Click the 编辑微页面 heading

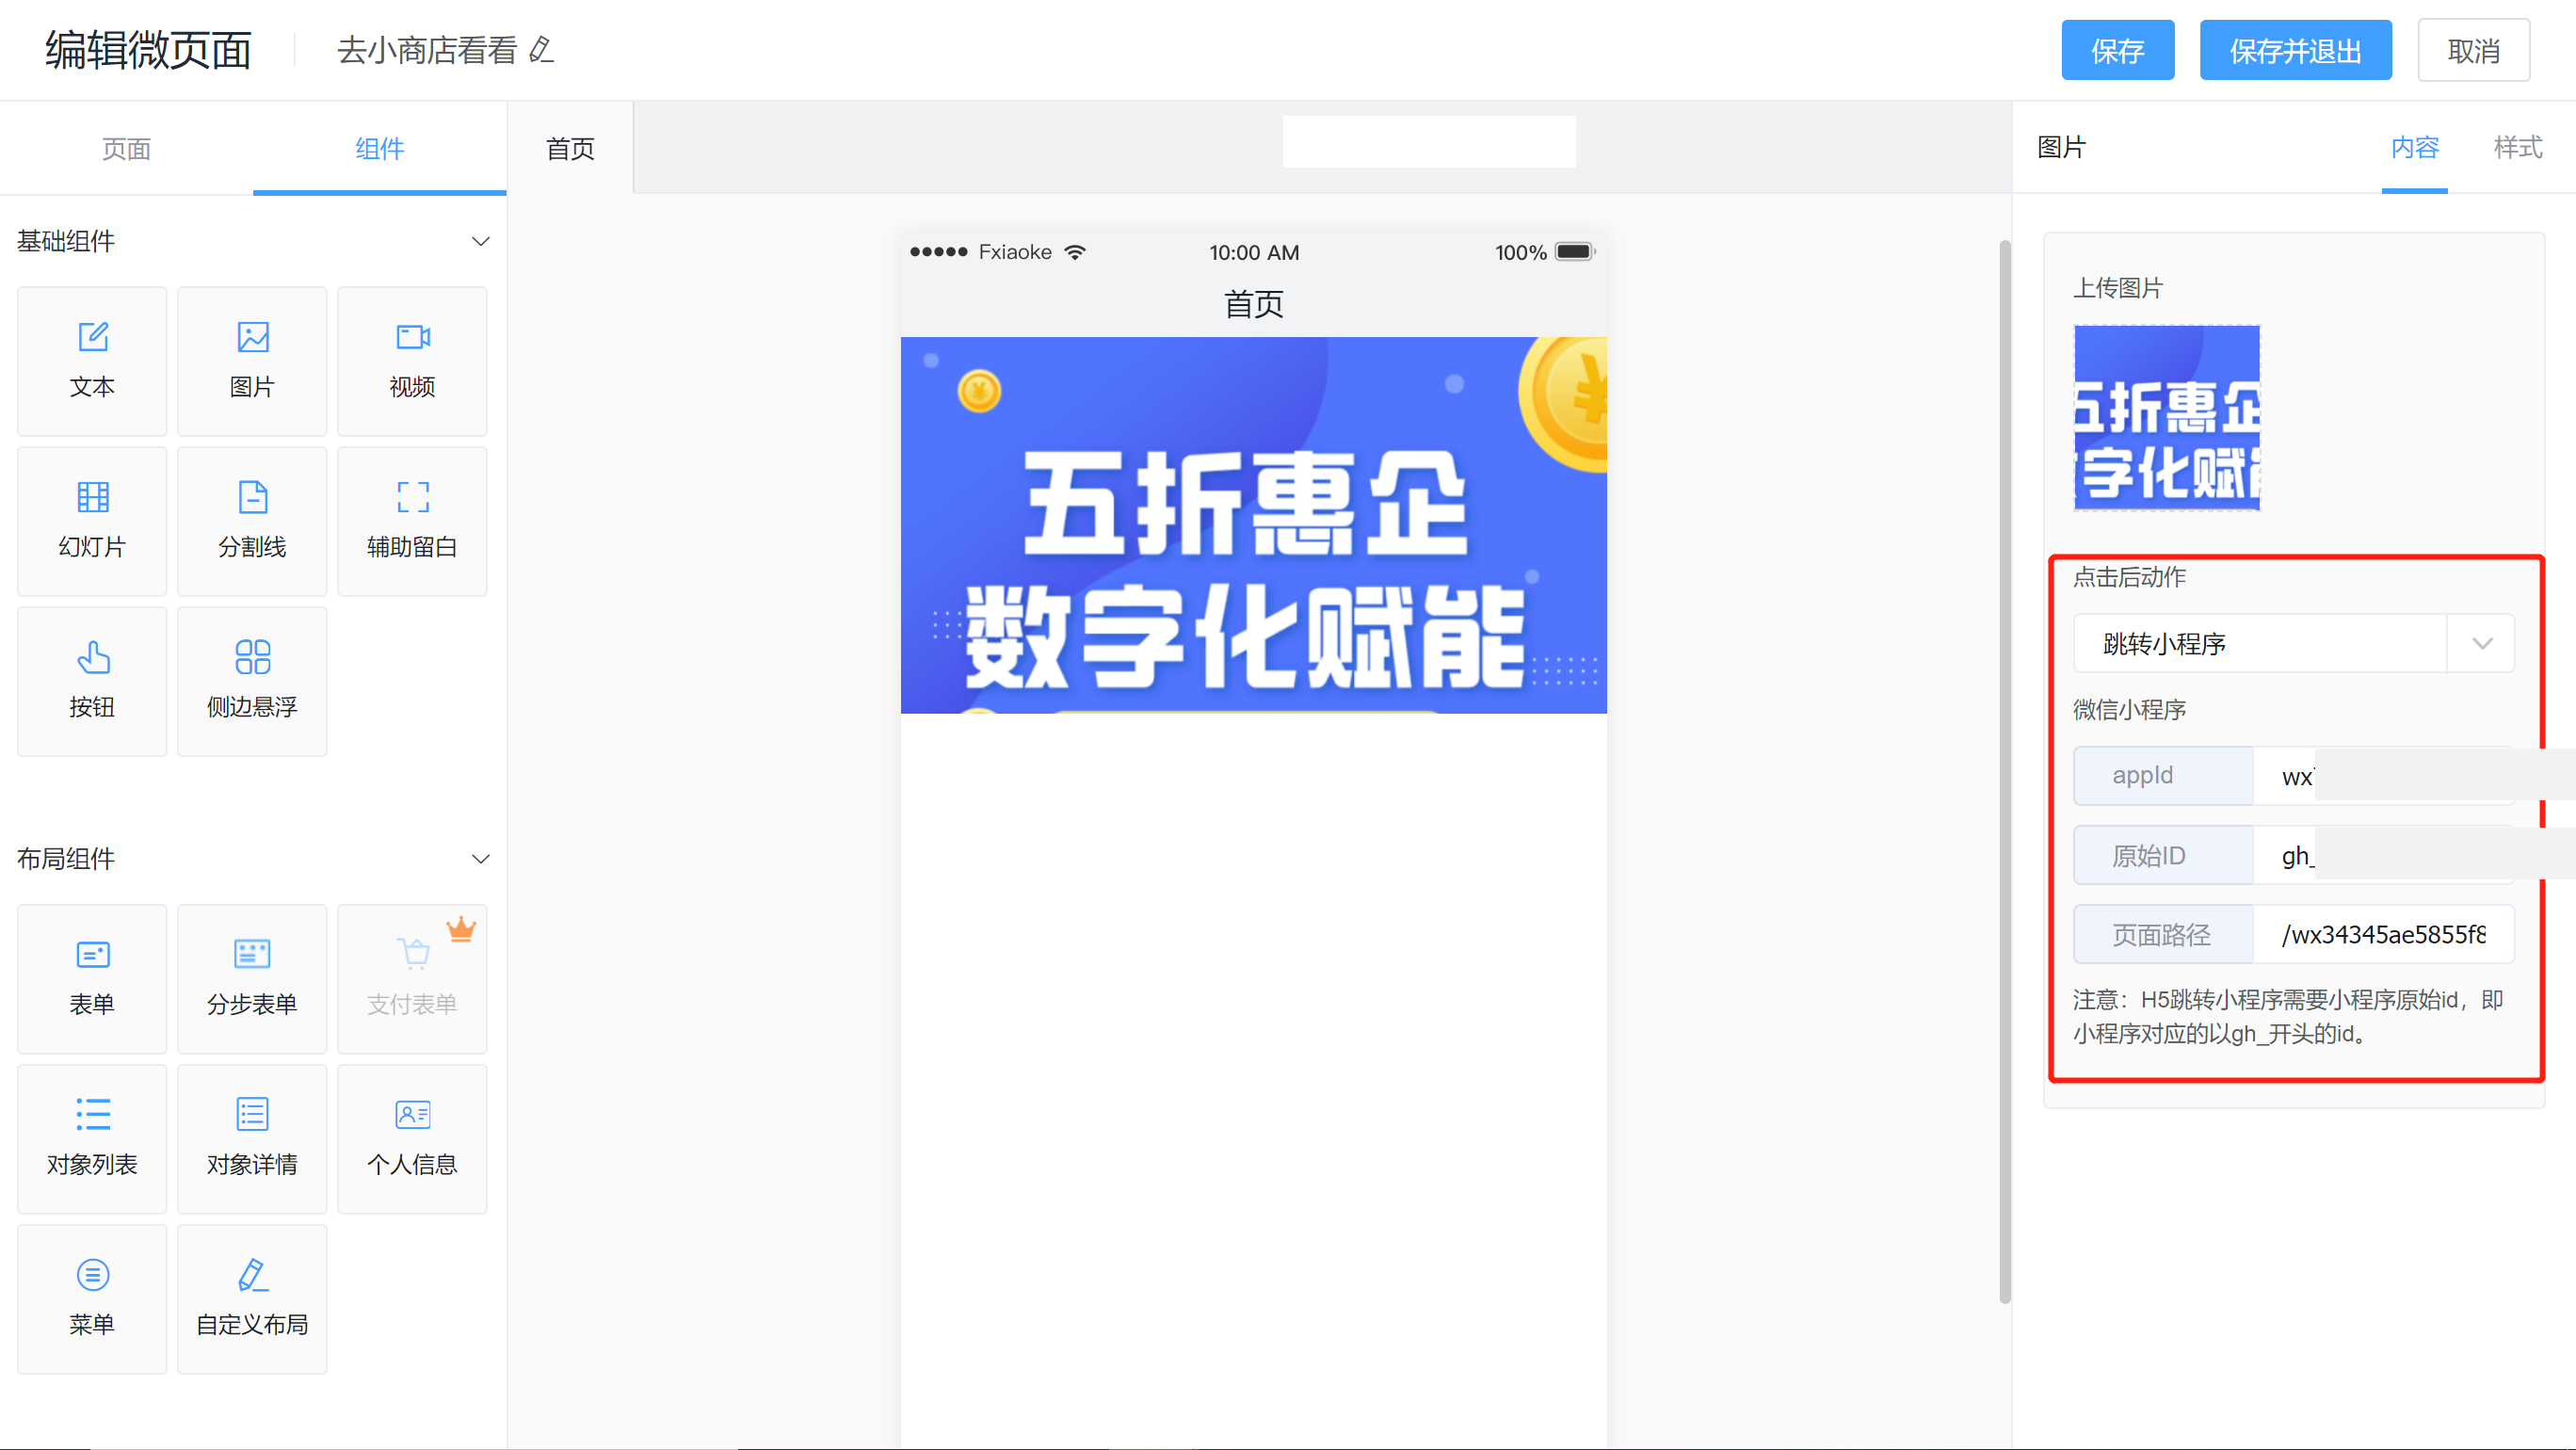click(148, 50)
